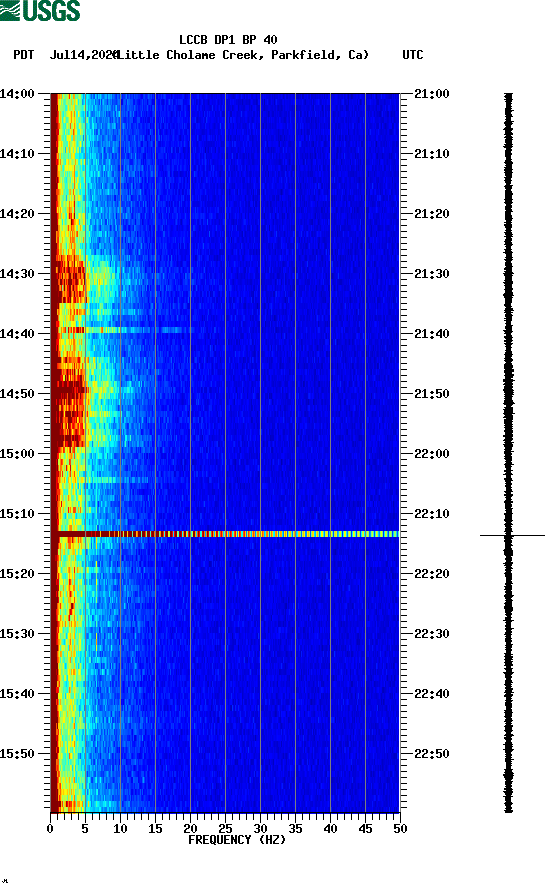
Task: Click 'Little Cholame Creek, Parkfield, Ca' location text
Action: point(242,55)
